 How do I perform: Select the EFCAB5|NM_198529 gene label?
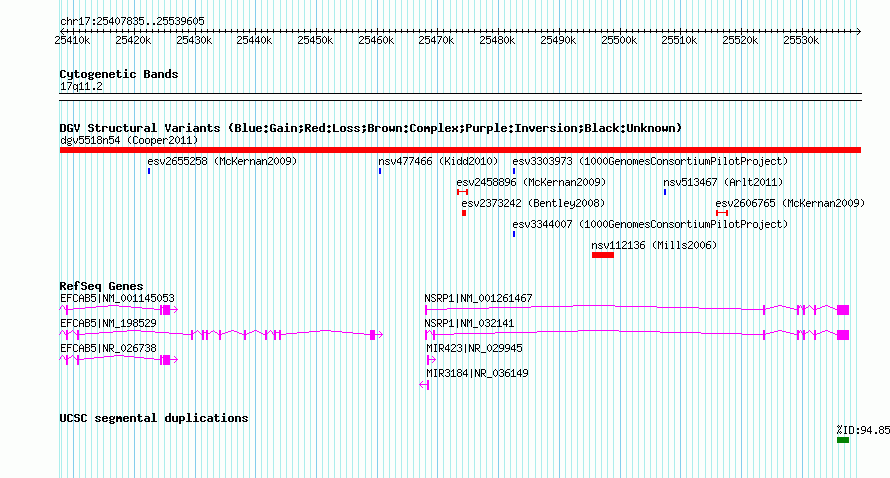coord(108,323)
